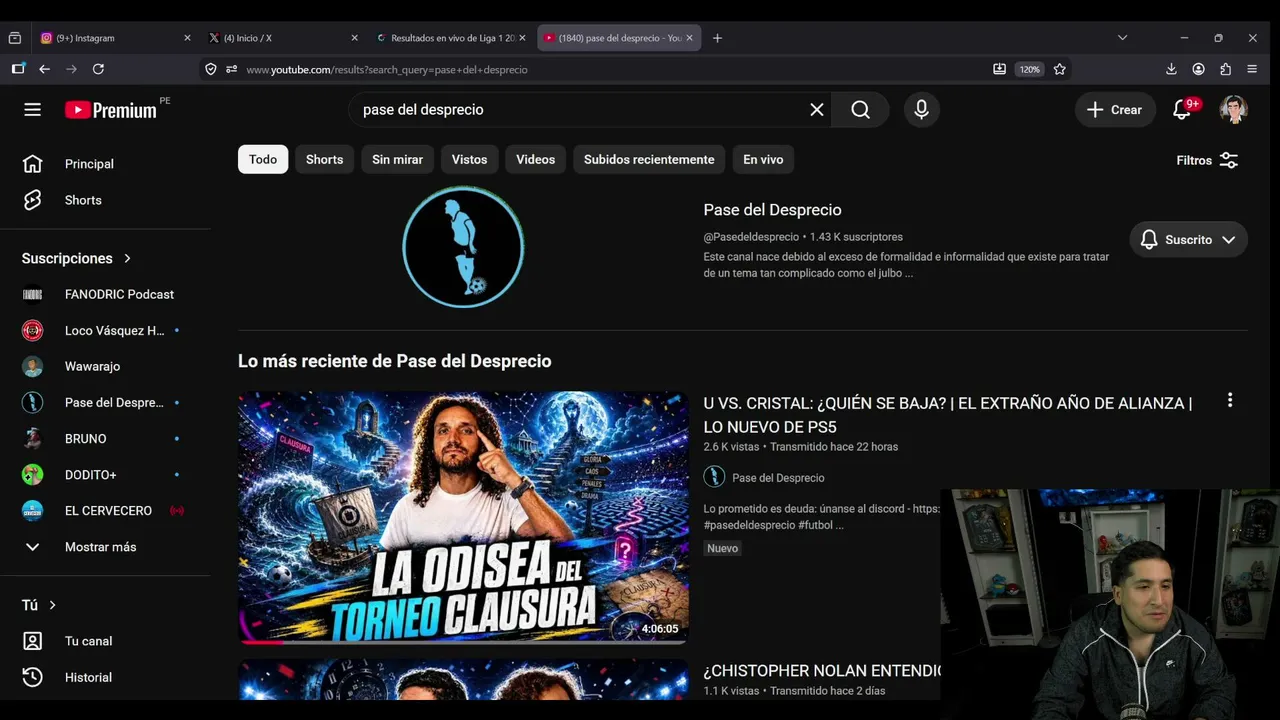This screenshot has height=720, width=1280.
Task: Switch to the Inicio / X tab
Action: pos(282,38)
